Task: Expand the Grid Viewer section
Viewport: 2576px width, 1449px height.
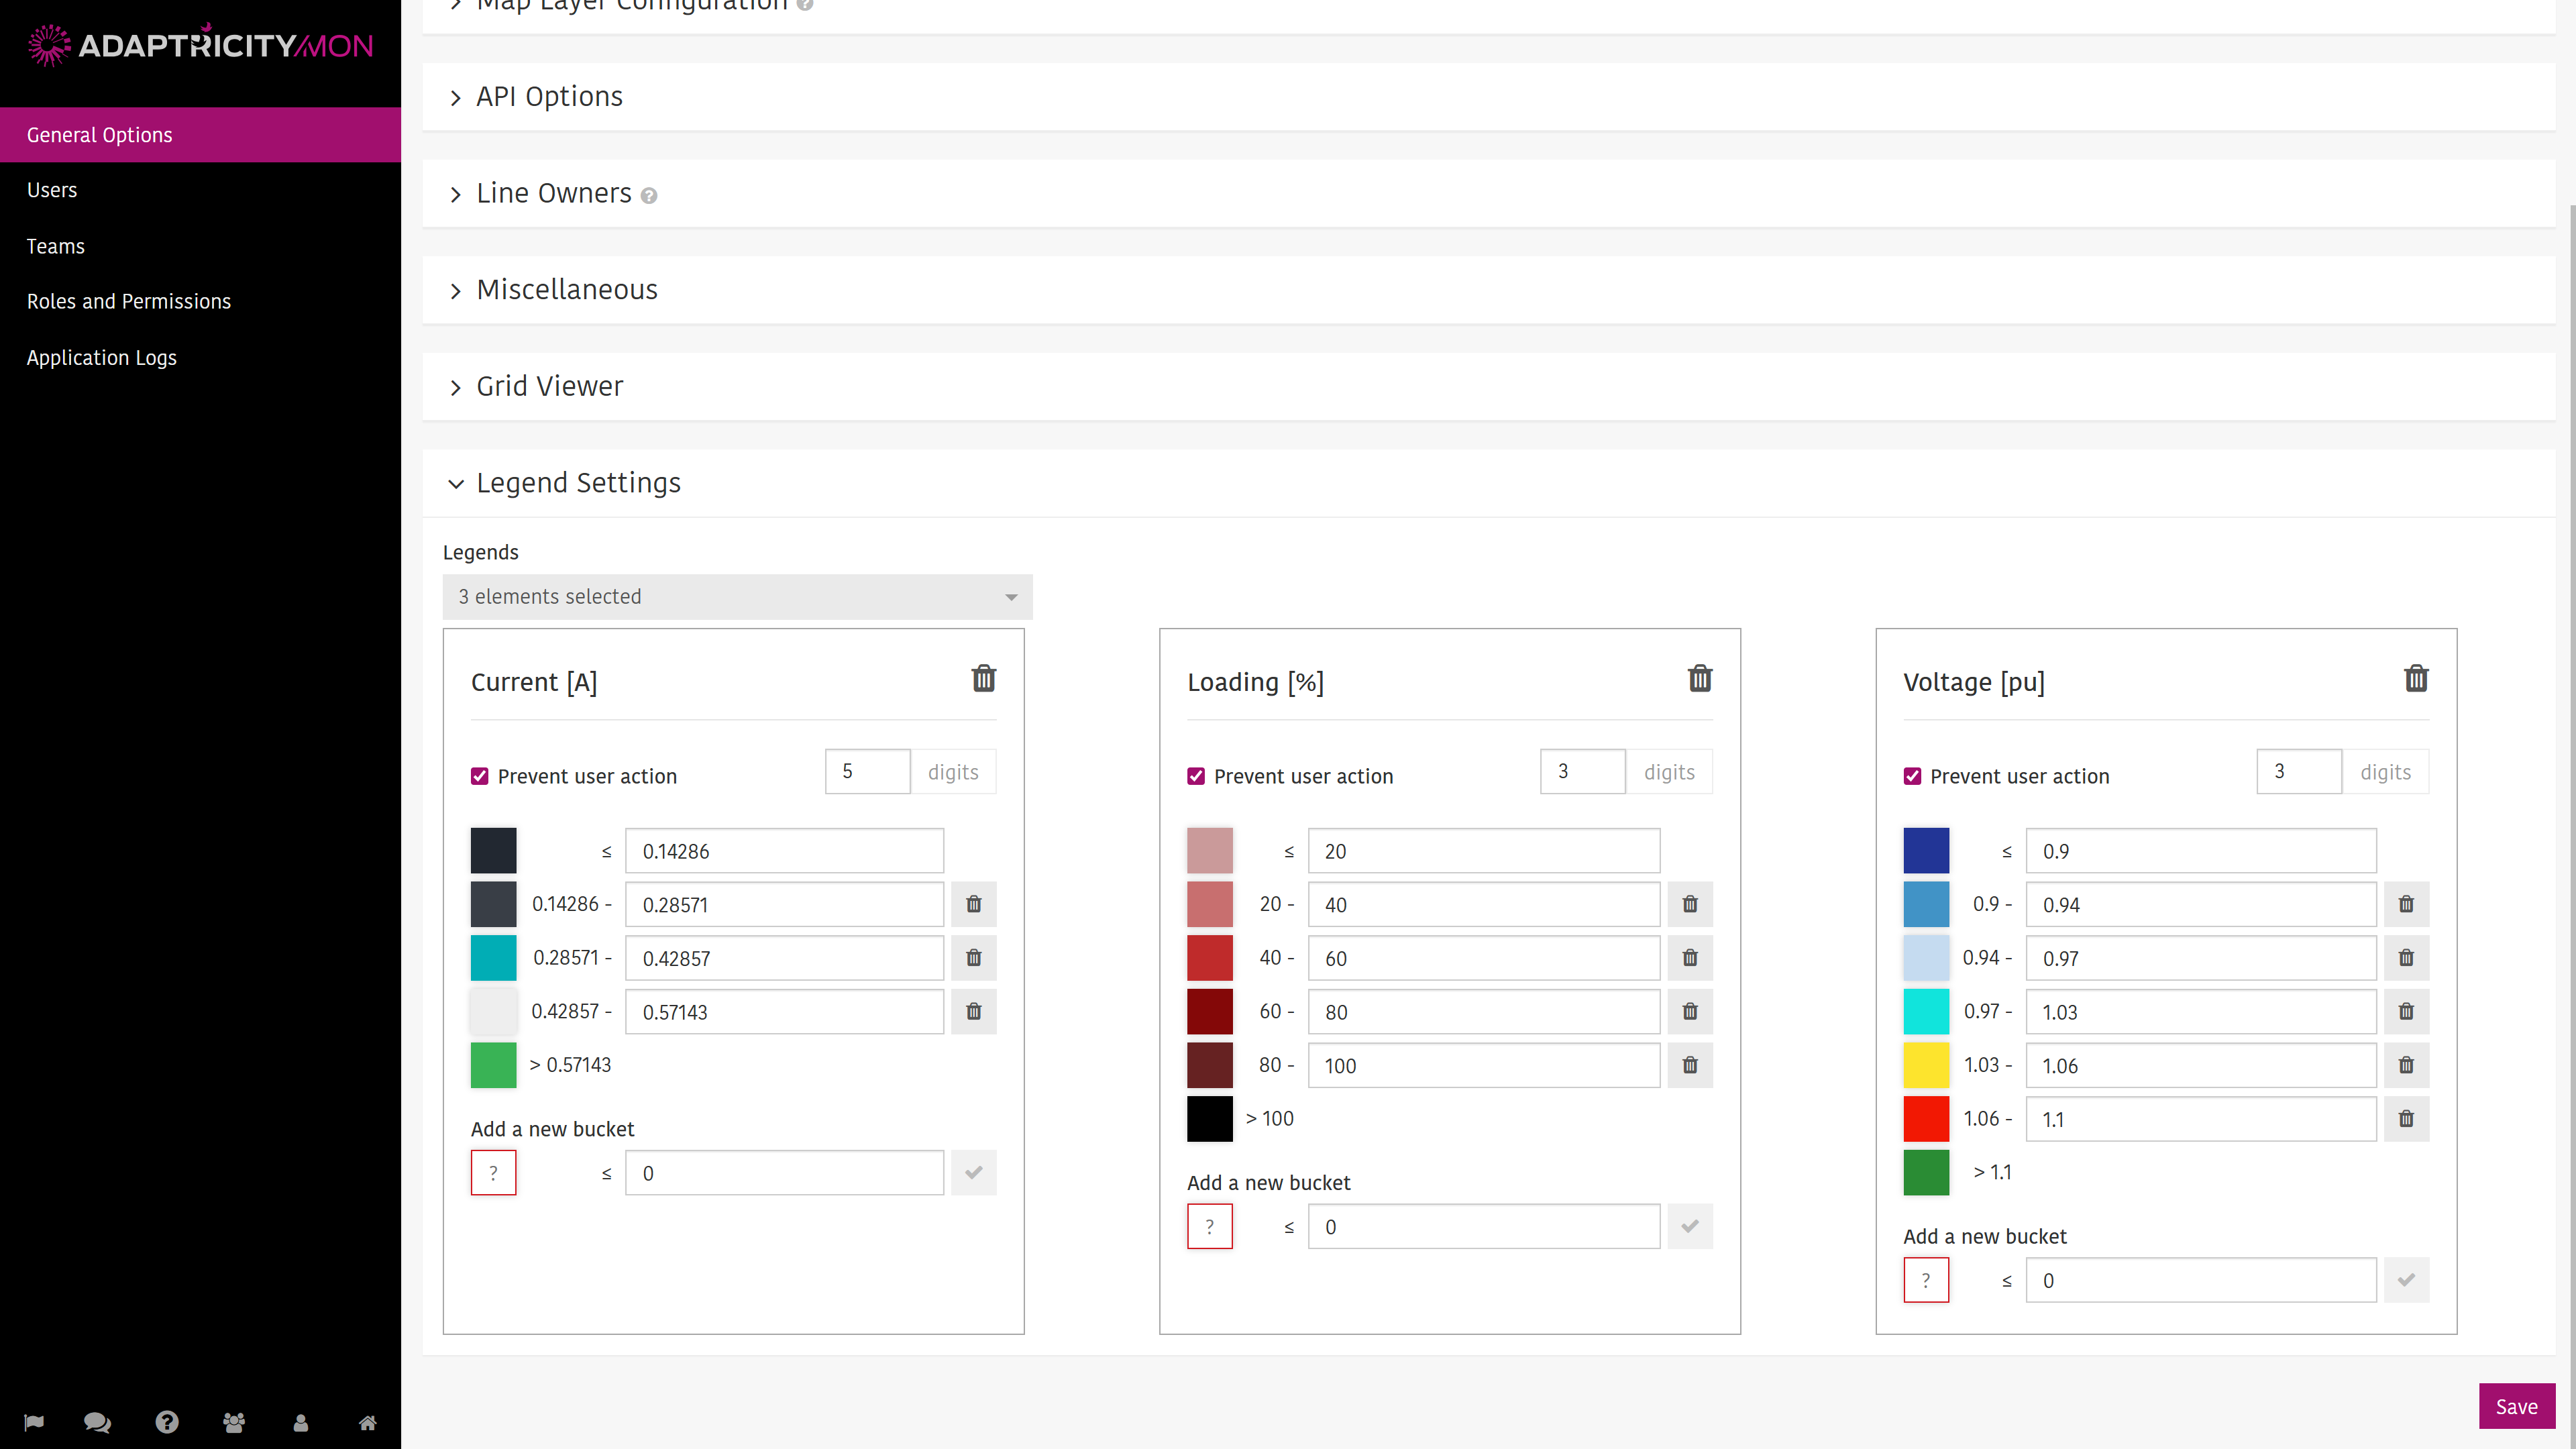Action: point(1488,386)
